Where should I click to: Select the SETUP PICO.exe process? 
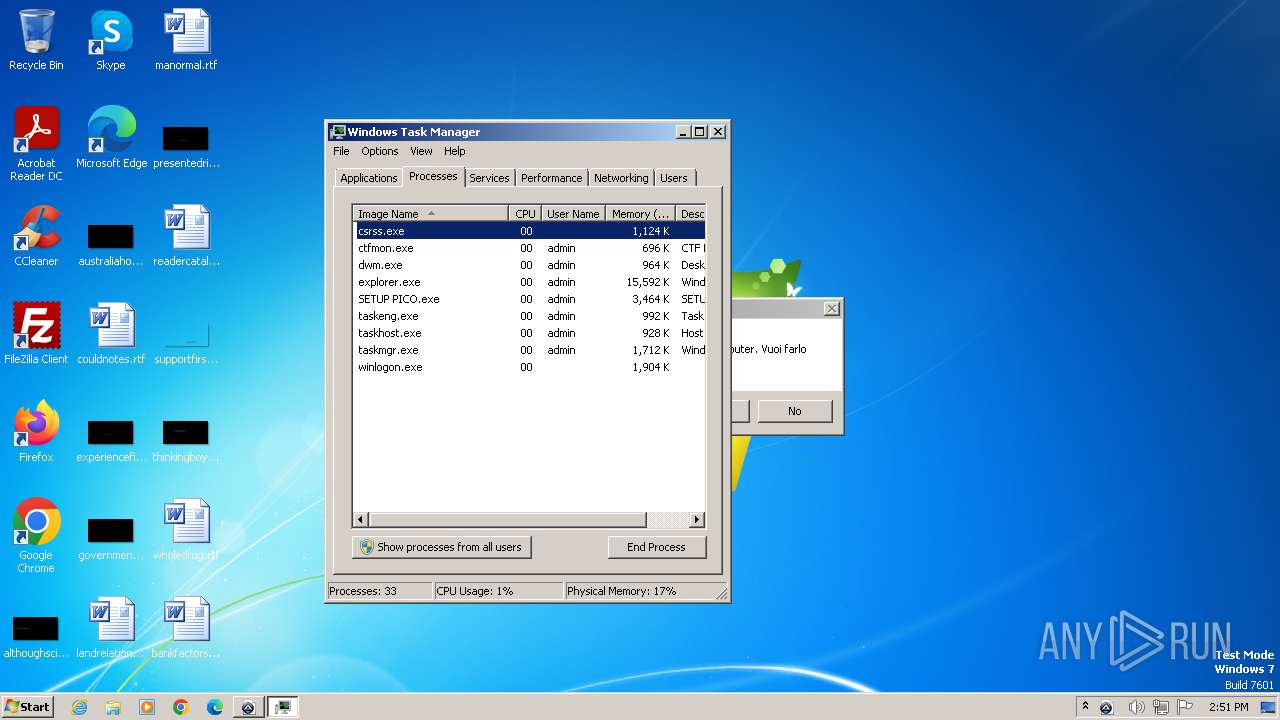529,299
